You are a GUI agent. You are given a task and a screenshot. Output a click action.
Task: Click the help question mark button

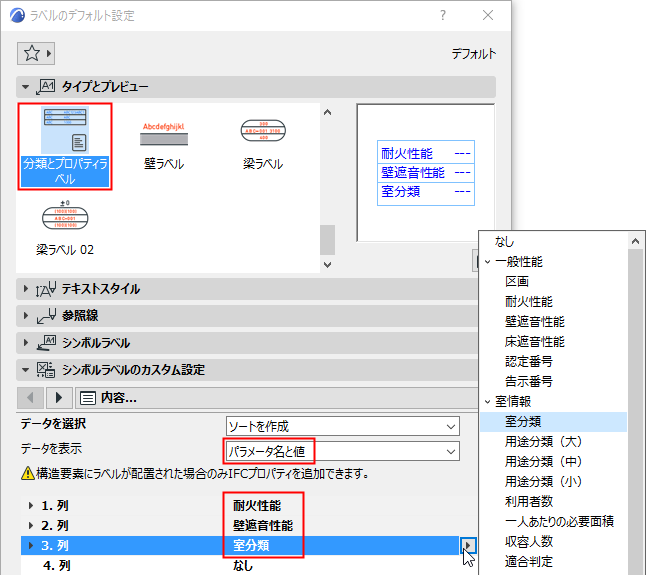point(442,15)
